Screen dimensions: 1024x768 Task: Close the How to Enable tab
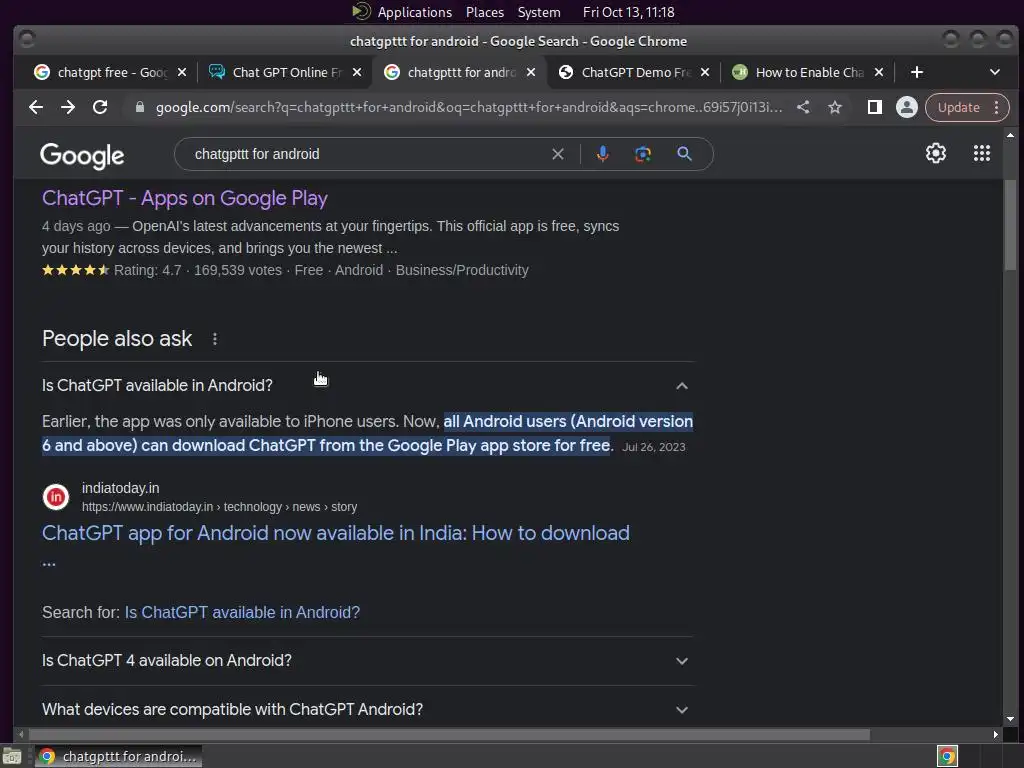(879, 72)
